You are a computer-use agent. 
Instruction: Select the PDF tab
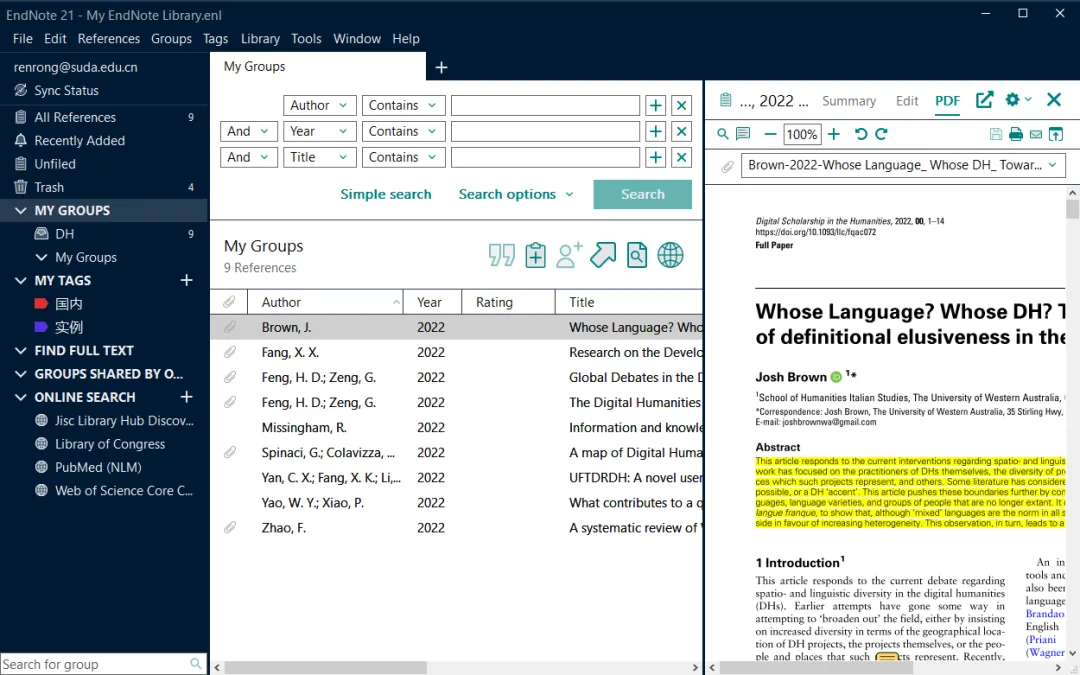click(947, 101)
